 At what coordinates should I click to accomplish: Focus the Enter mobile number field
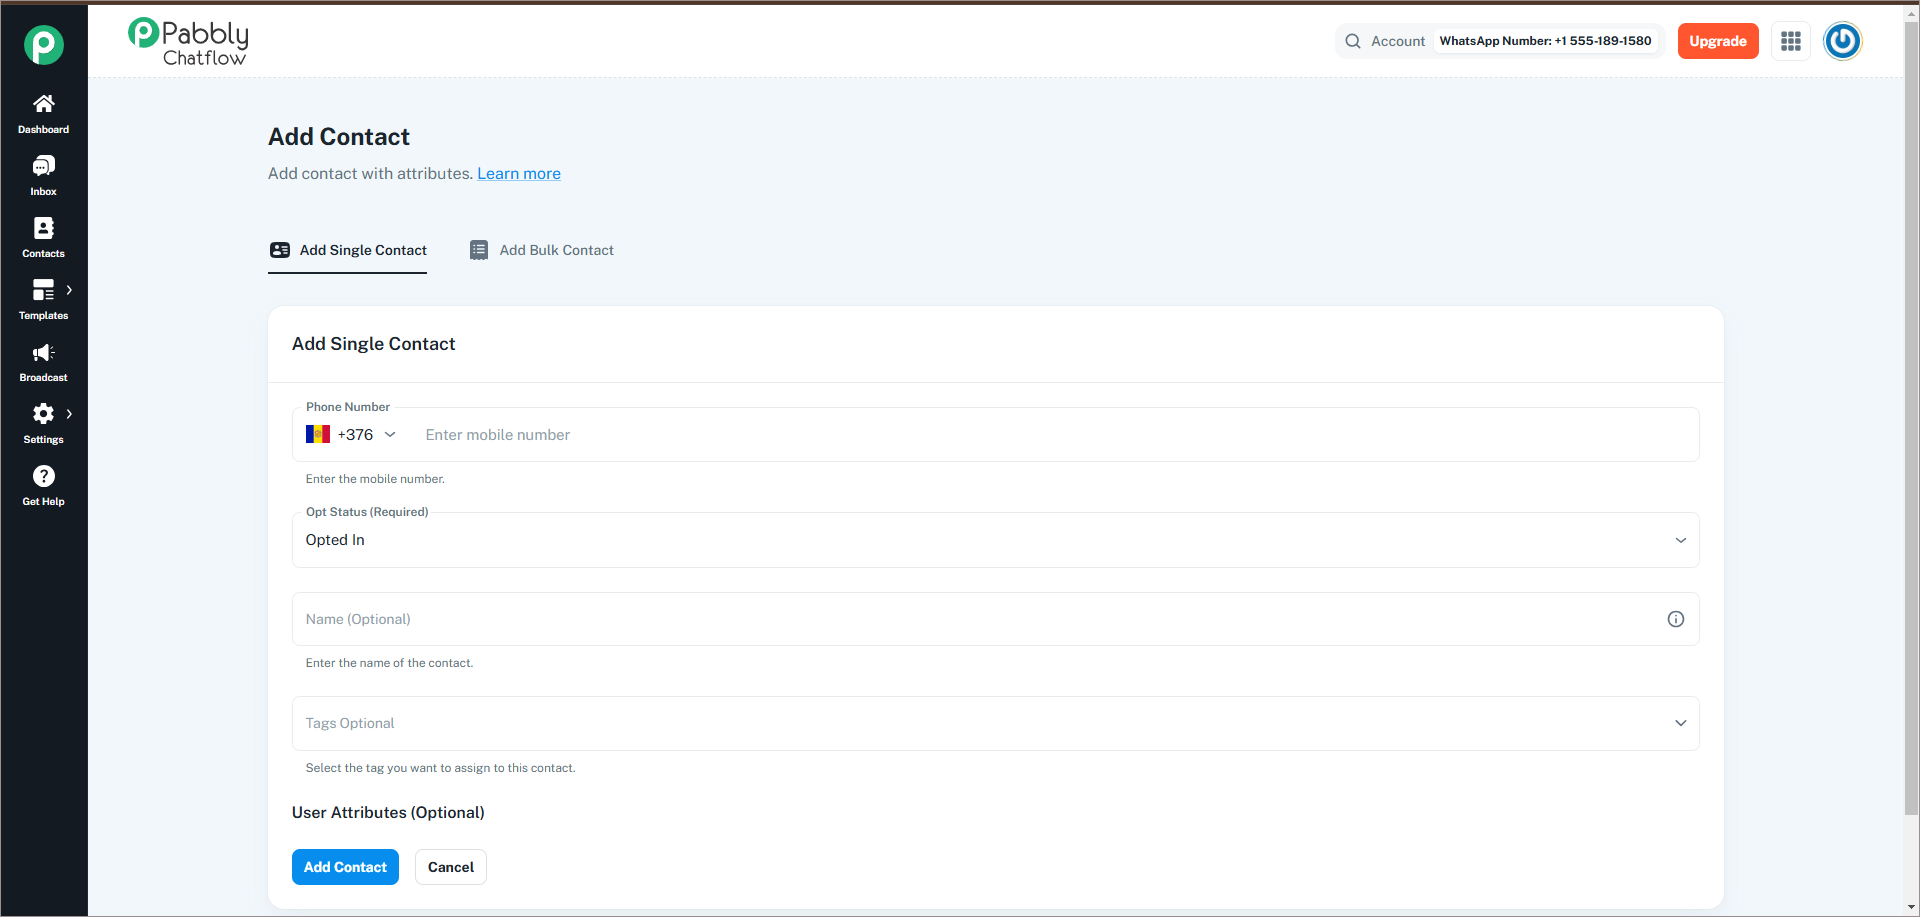click(1056, 435)
